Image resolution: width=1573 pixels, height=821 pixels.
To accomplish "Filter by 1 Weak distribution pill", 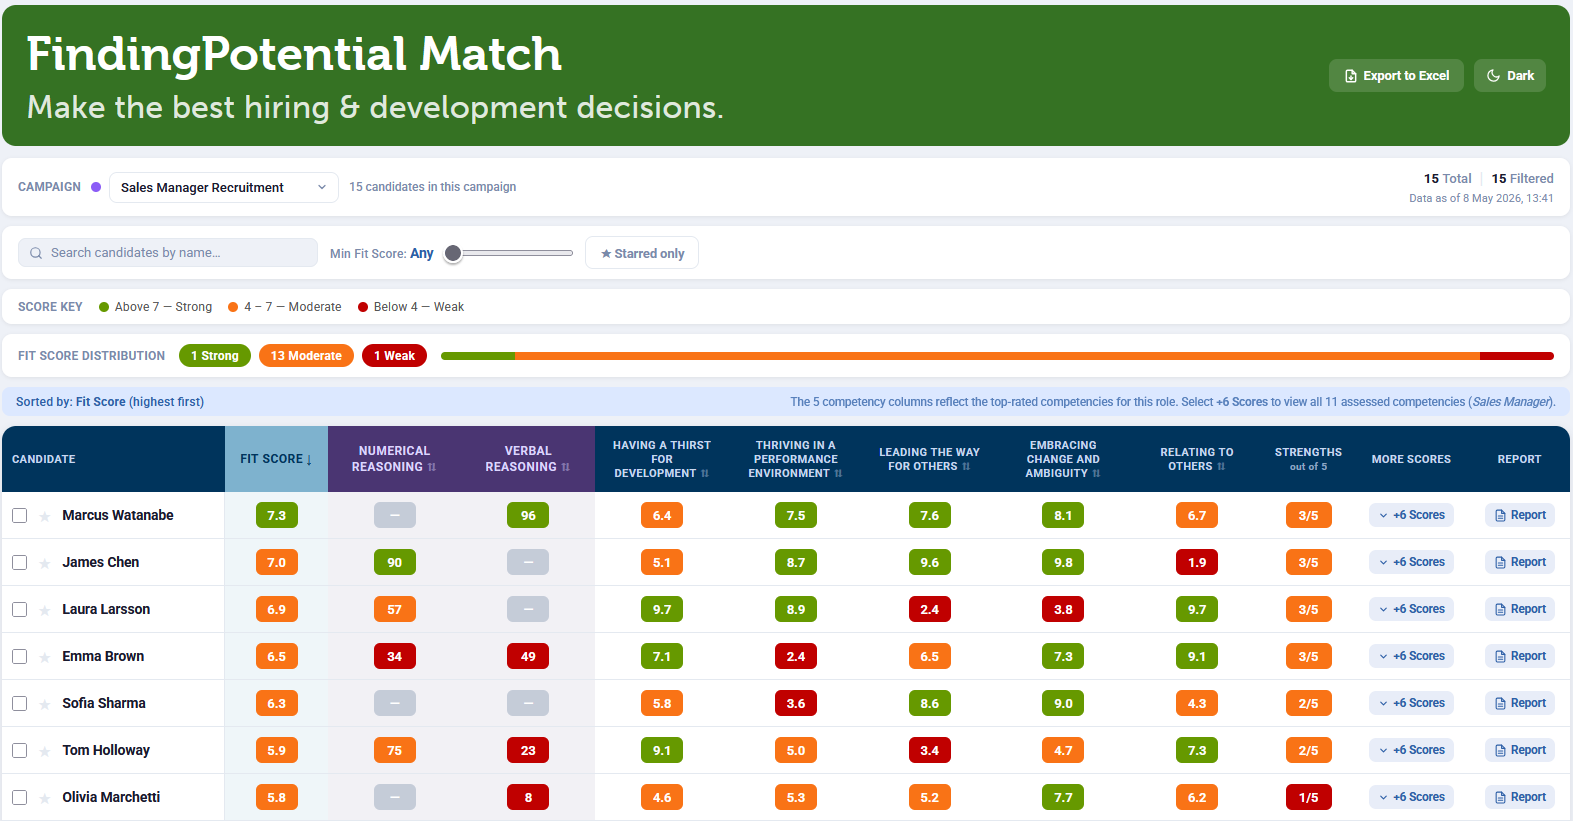I will point(394,356).
